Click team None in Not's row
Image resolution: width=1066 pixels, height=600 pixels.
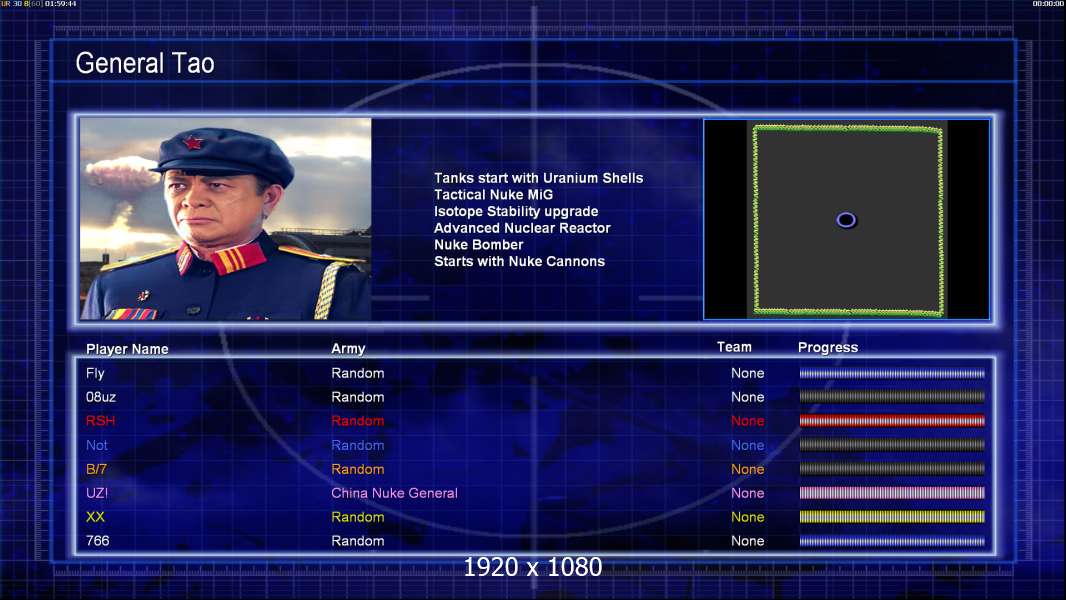(x=748, y=445)
